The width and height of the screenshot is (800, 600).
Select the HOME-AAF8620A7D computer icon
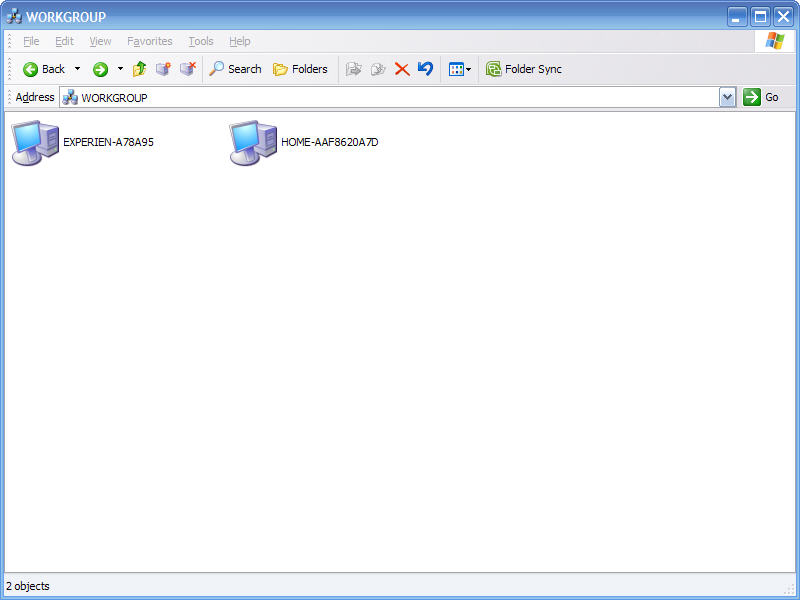[x=253, y=142]
